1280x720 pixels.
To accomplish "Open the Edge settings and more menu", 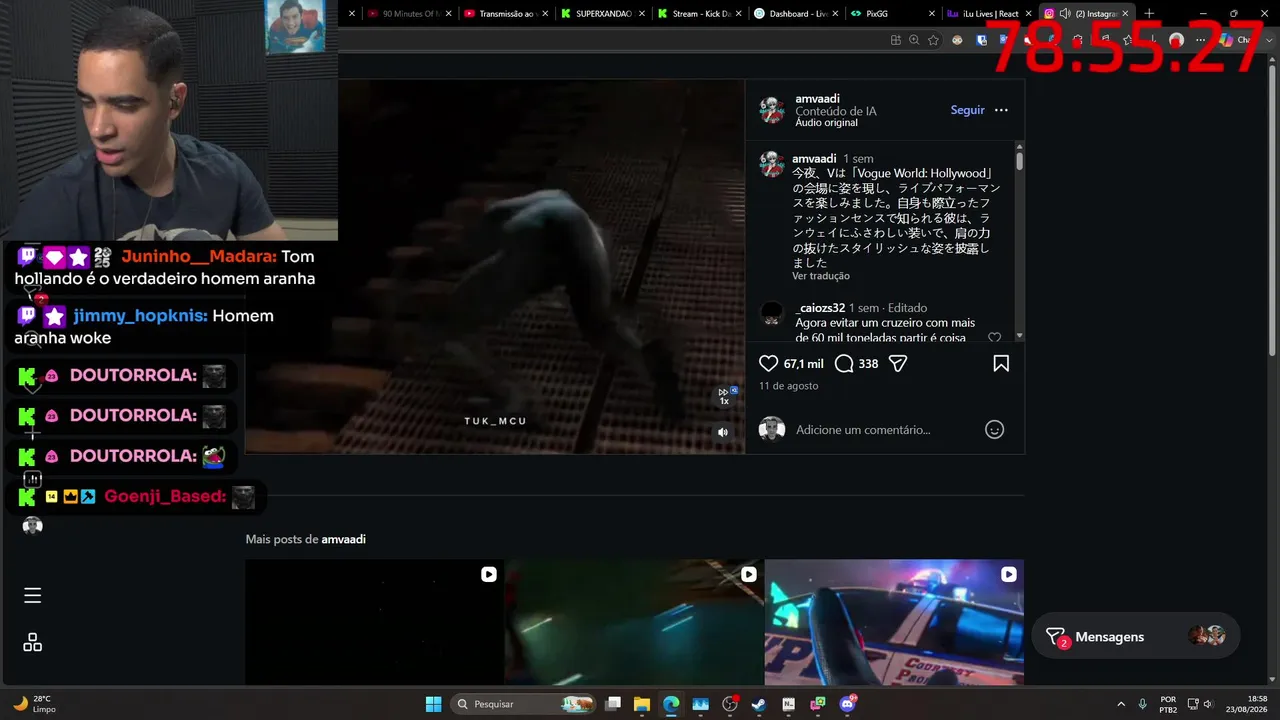I will [x=1201, y=40].
